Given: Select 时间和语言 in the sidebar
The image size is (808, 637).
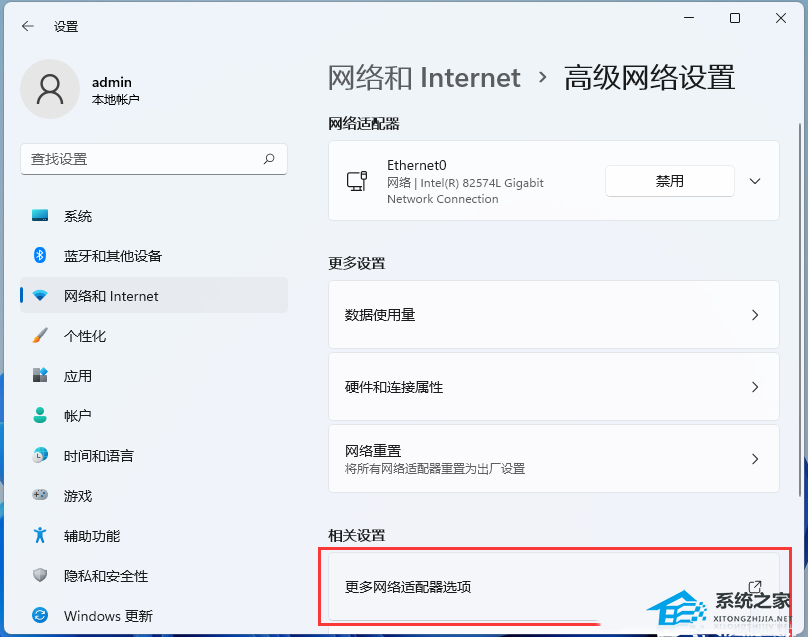Looking at the screenshot, I should (99, 456).
